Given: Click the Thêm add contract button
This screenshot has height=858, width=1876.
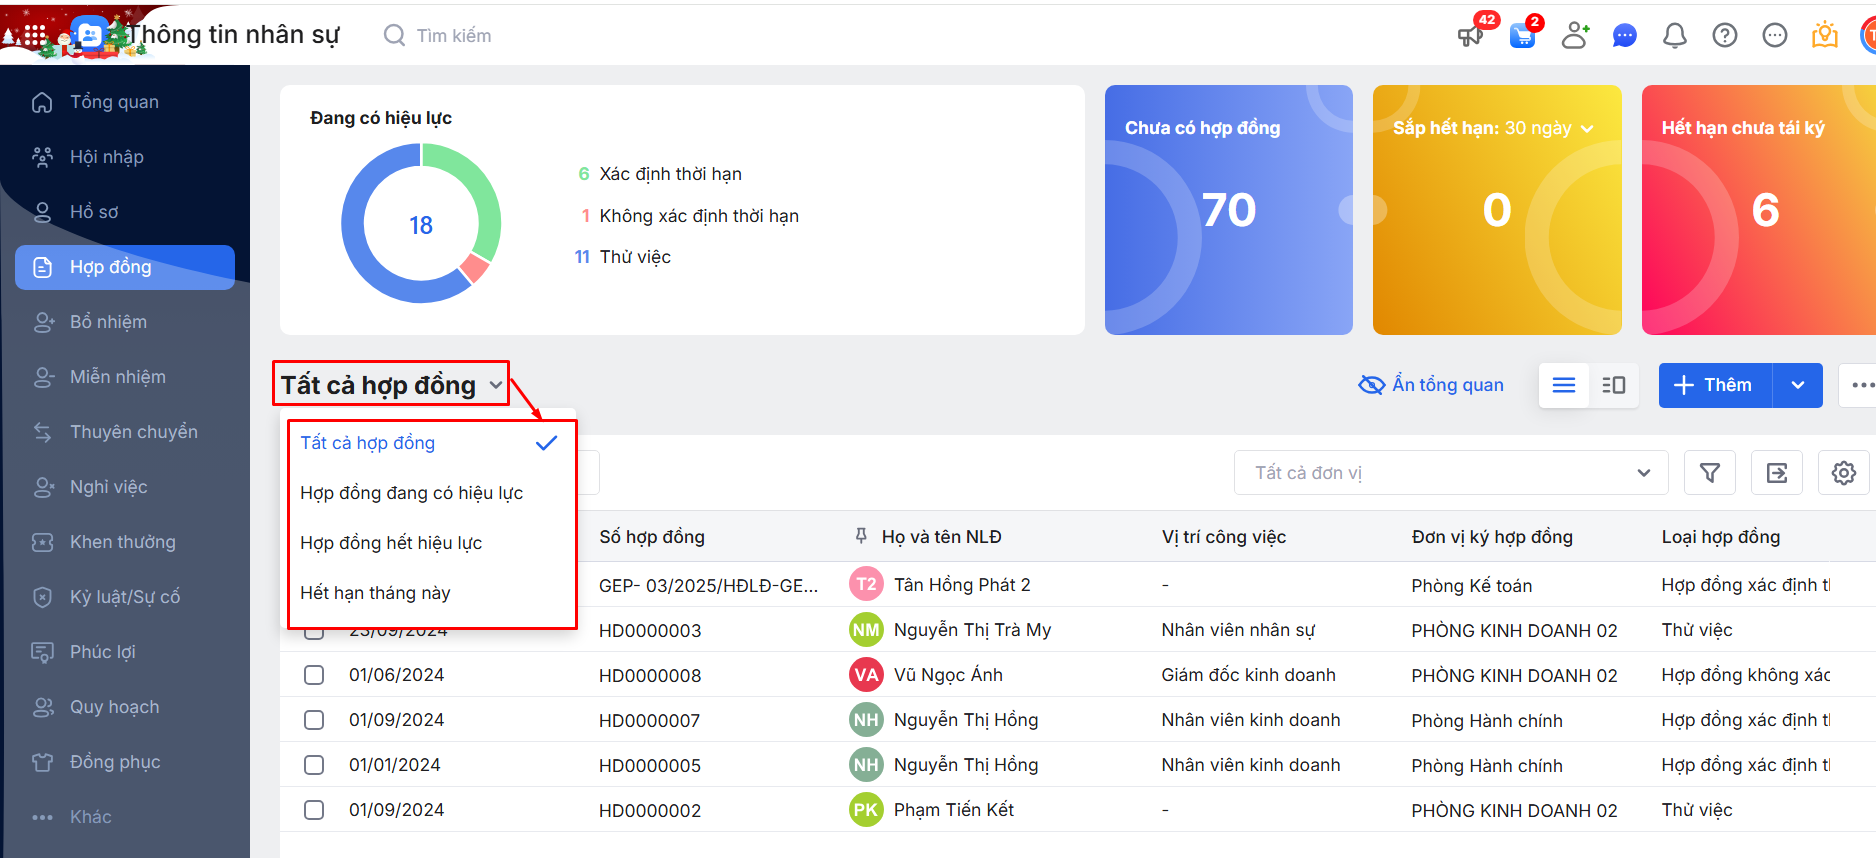Looking at the screenshot, I should click(x=1715, y=385).
